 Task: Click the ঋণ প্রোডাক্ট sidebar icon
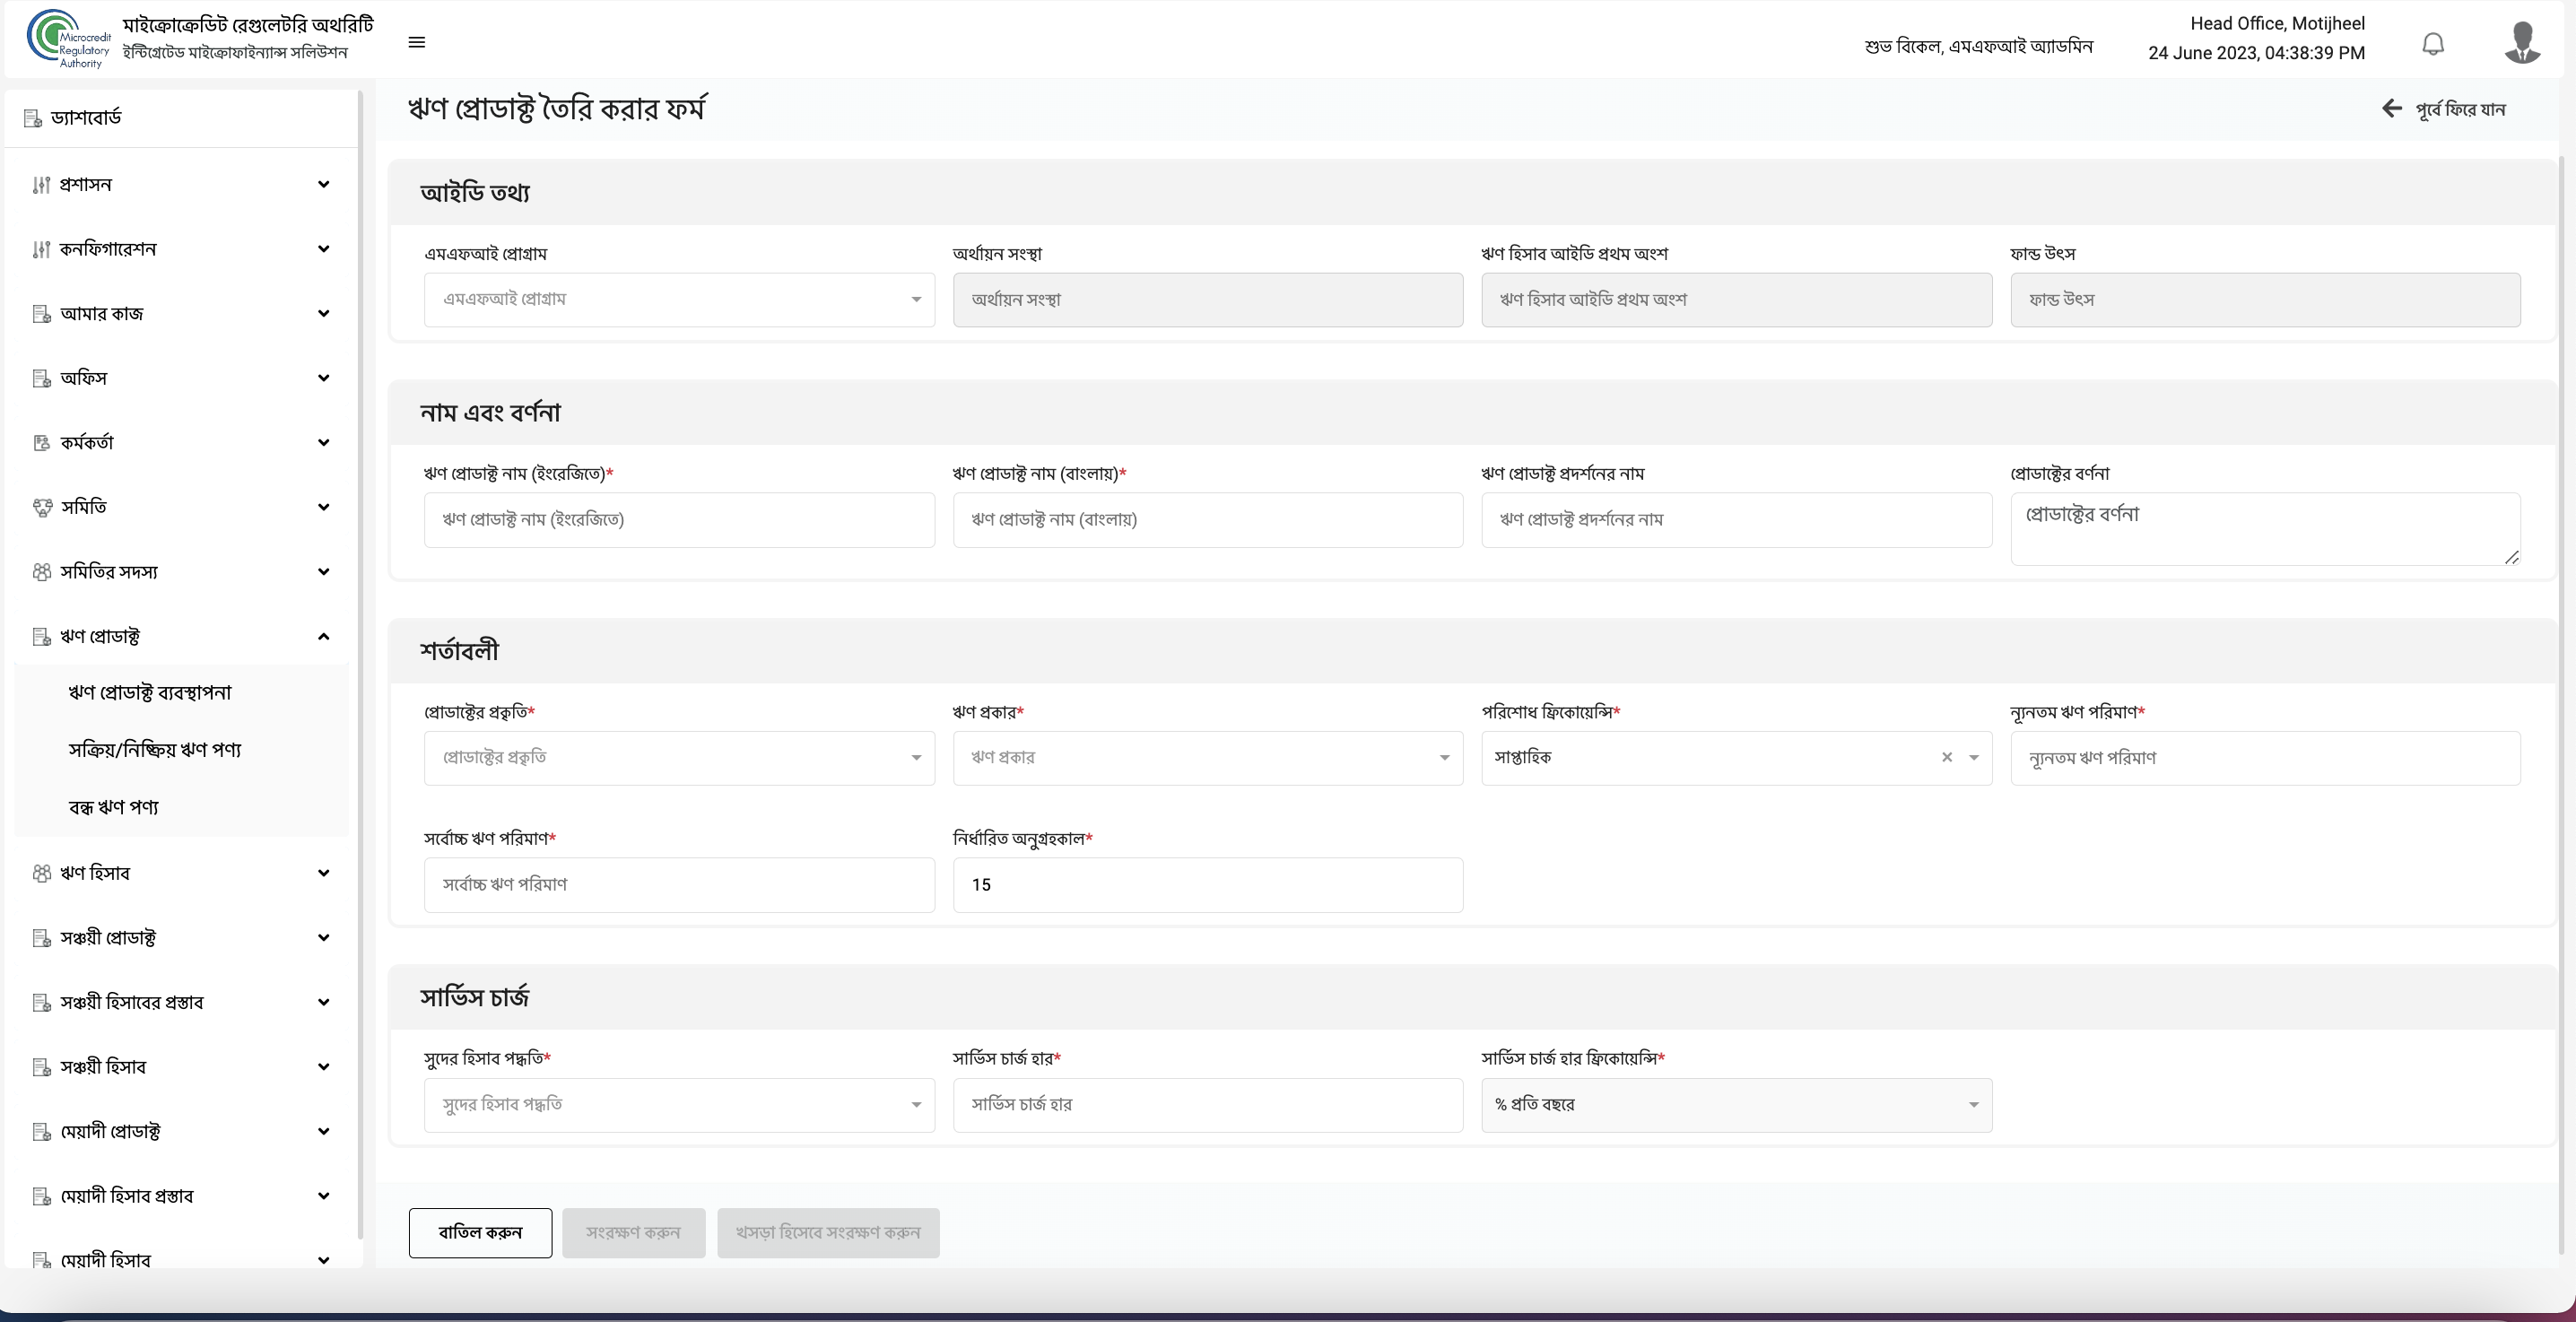point(41,637)
